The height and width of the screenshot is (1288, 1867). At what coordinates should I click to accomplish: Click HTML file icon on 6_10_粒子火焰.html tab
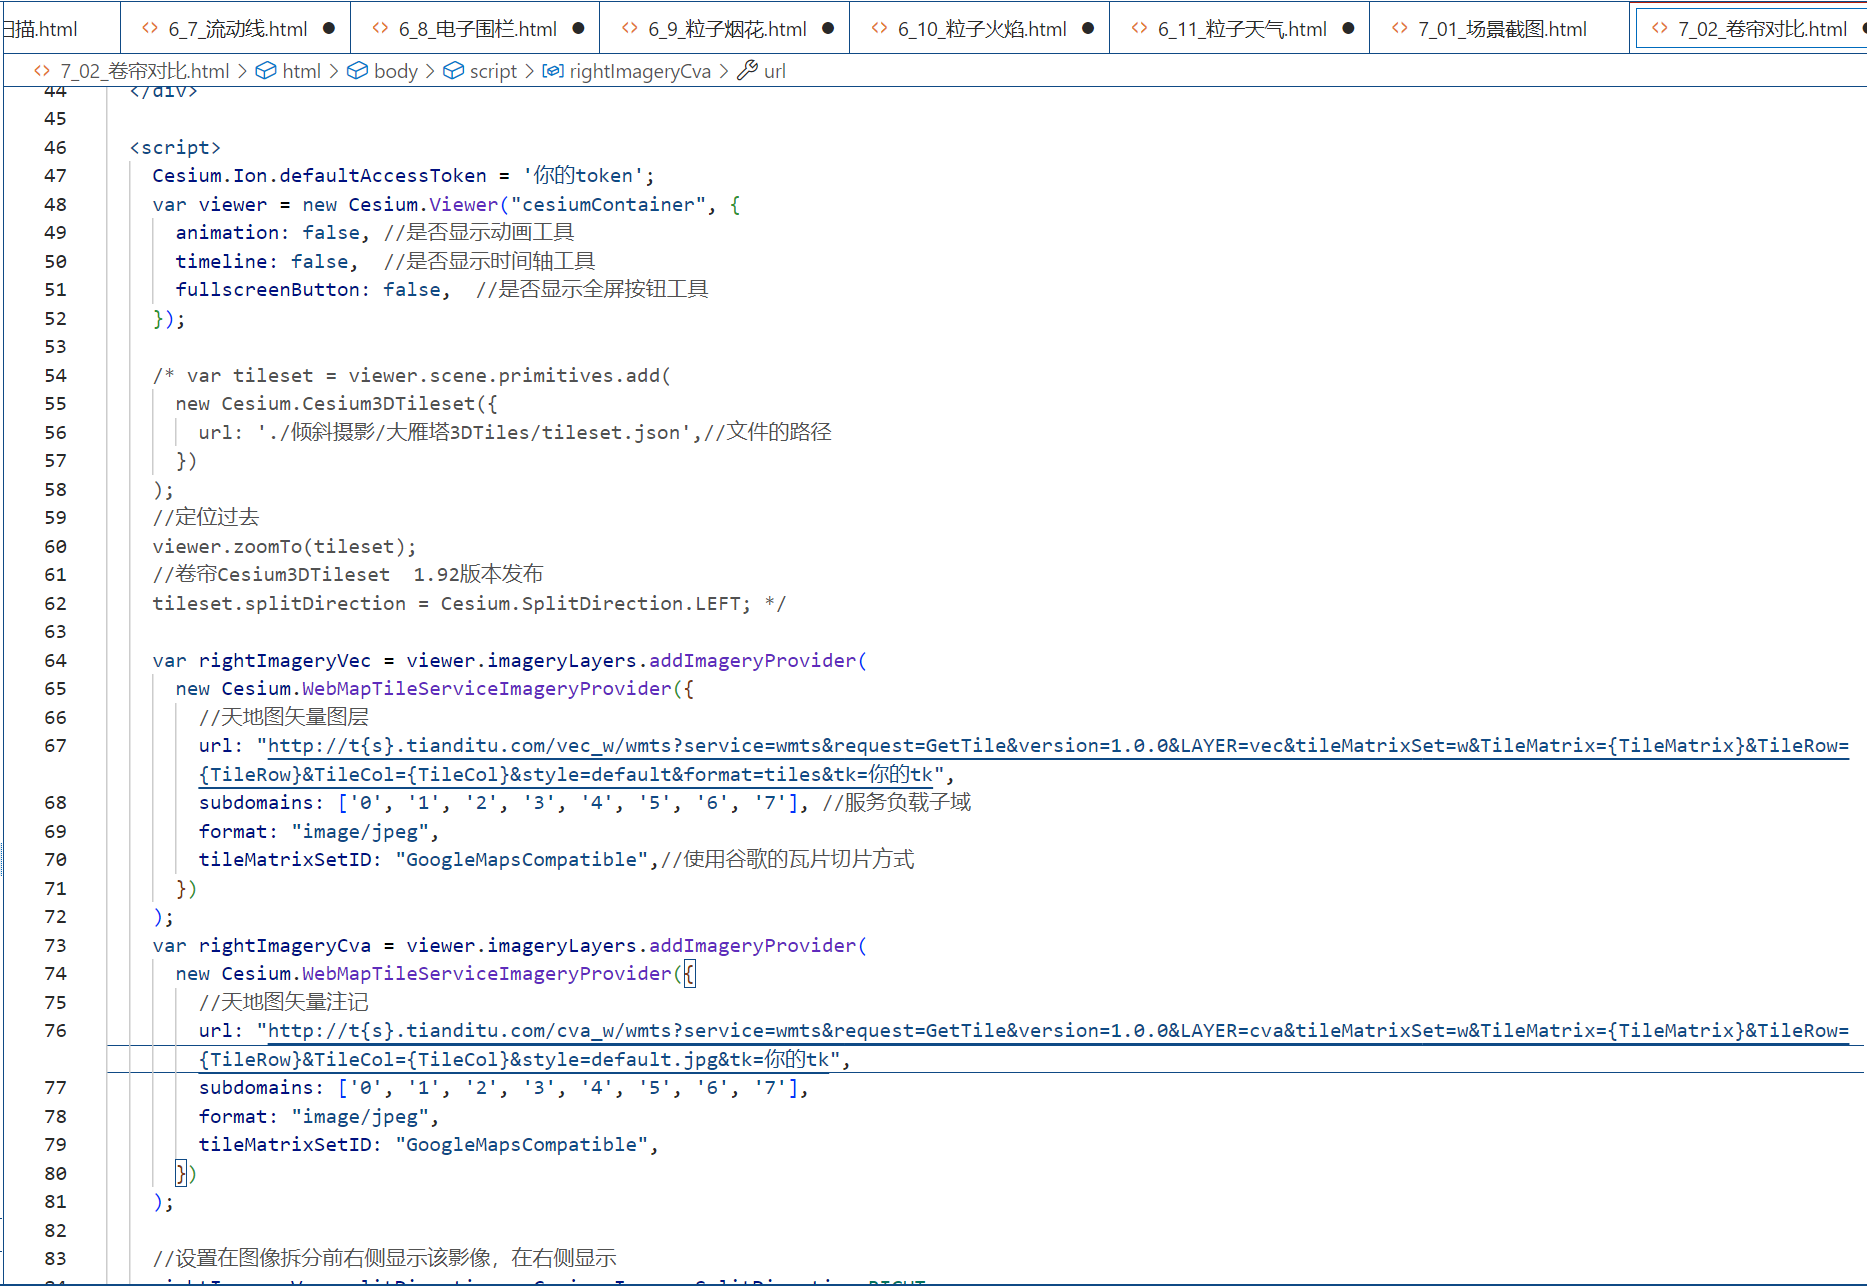(880, 29)
